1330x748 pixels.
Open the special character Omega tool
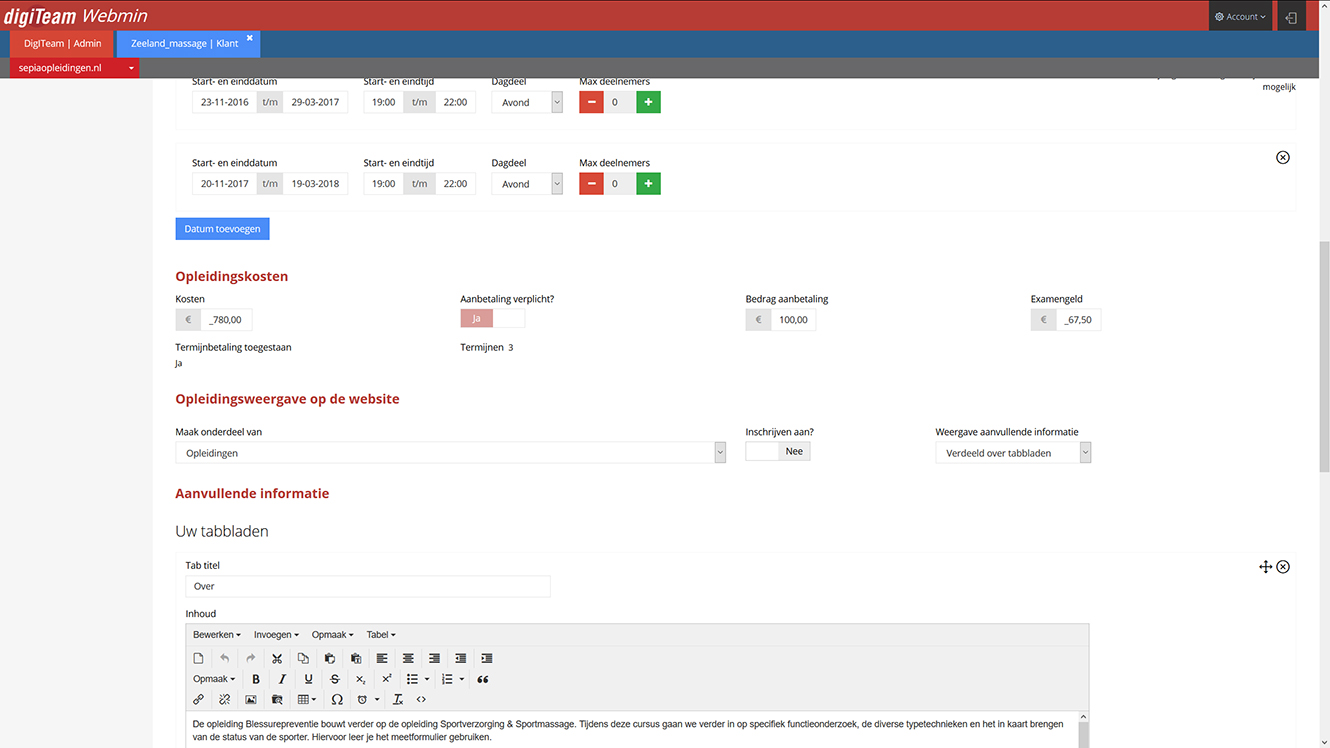(x=337, y=700)
